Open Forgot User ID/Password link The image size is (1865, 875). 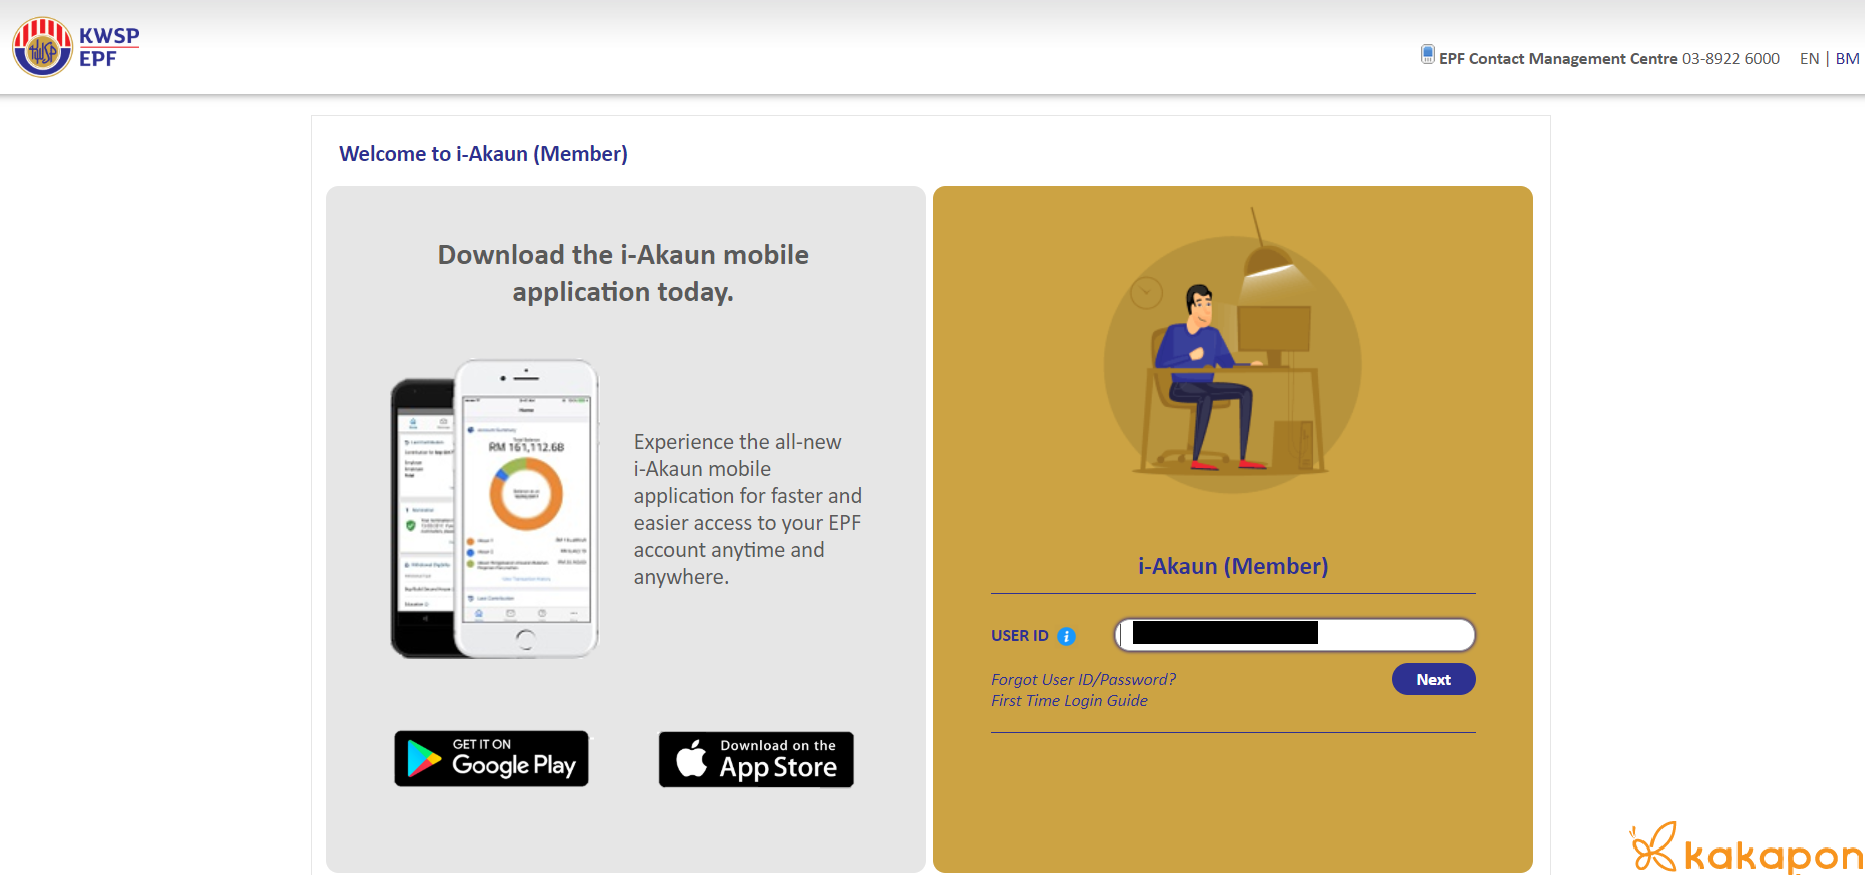pyautogui.click(x=1083, y=679)
